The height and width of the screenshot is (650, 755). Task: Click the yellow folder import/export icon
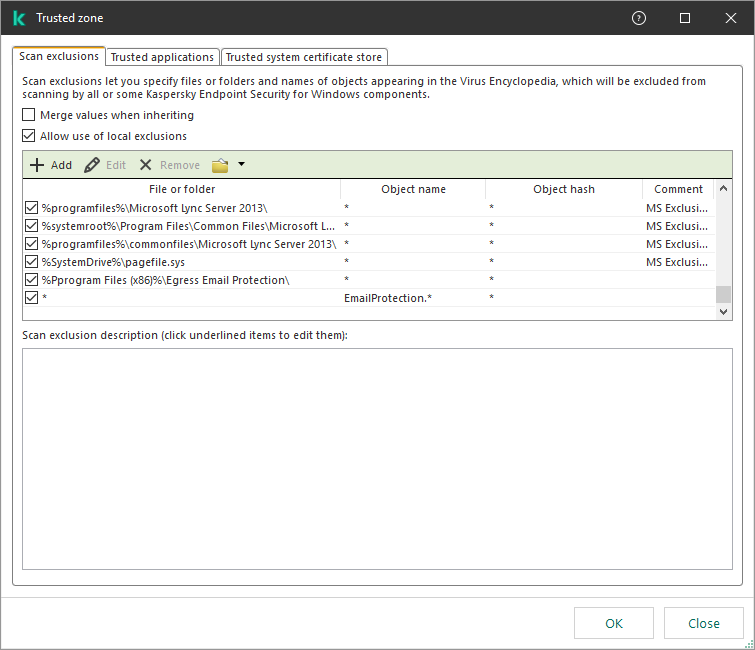[220, 165]
